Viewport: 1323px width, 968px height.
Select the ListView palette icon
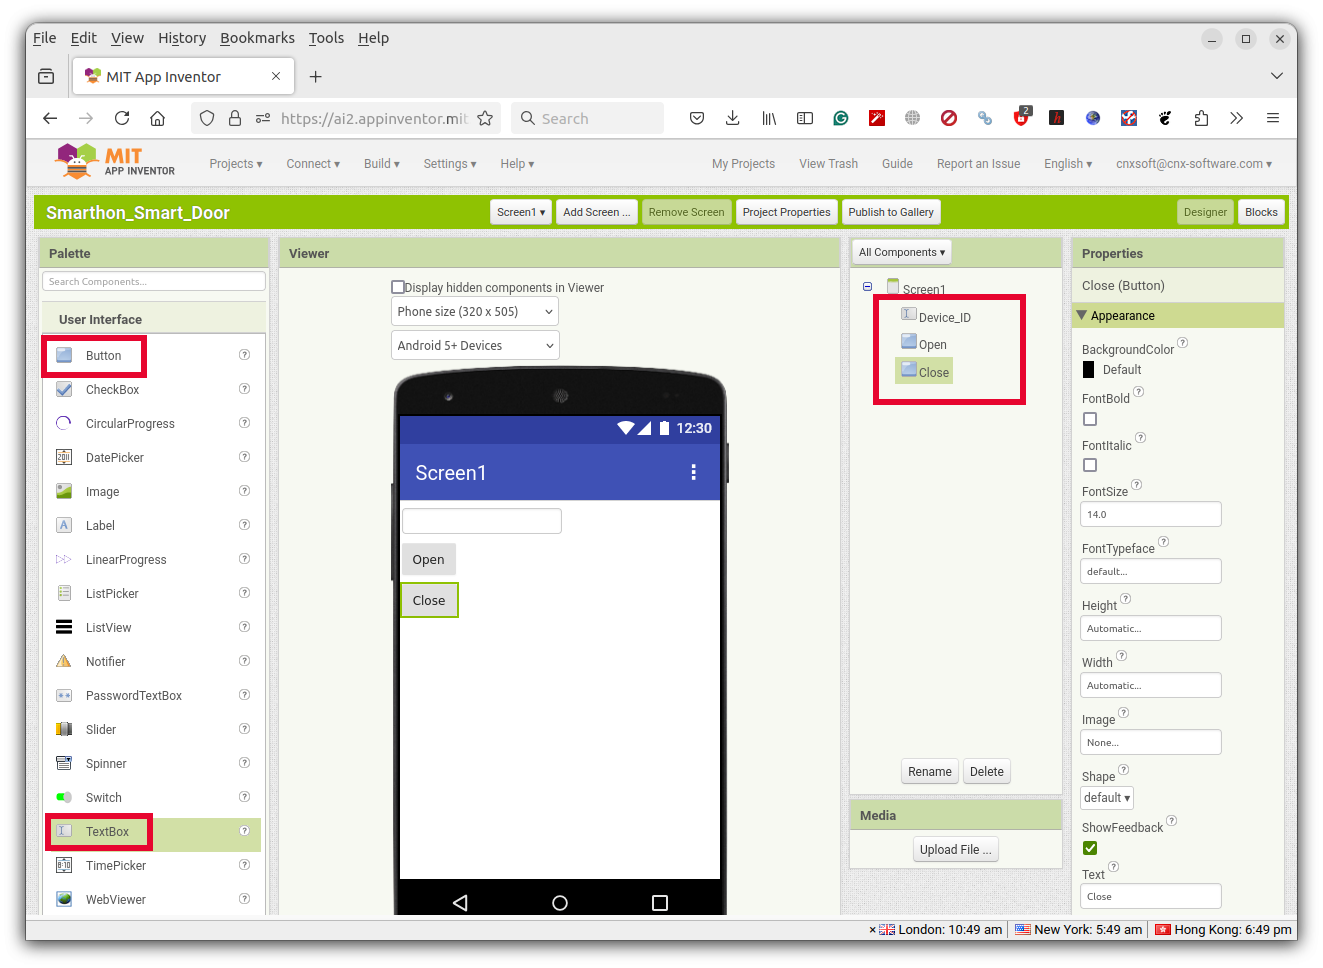point(64,627)
